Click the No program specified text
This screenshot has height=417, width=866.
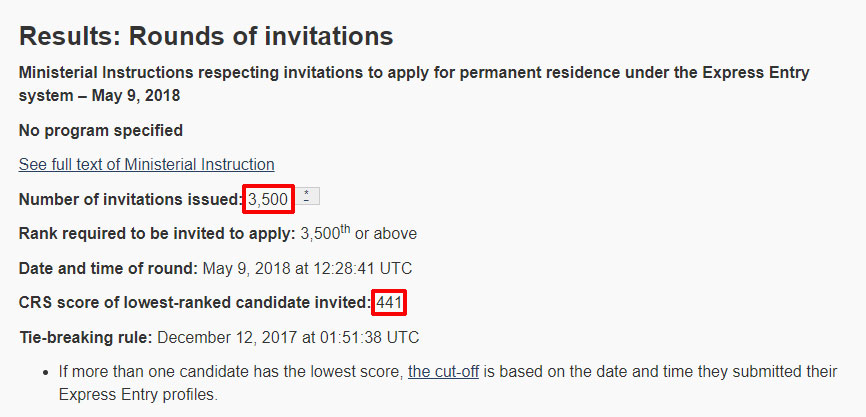100,130
